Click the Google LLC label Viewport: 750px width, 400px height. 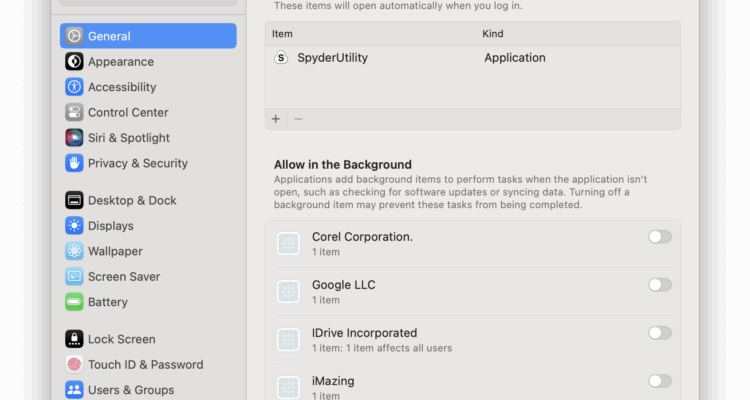pos(343,285)
